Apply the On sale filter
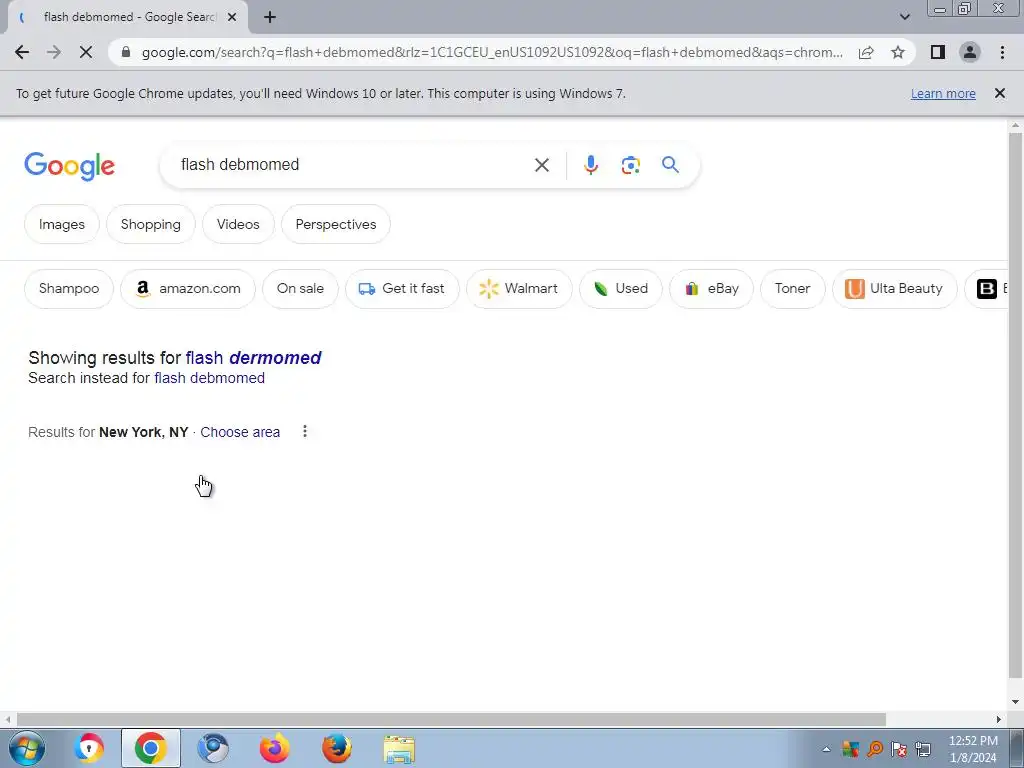Viewport: 1024px width, 768px height. [300, 289]
